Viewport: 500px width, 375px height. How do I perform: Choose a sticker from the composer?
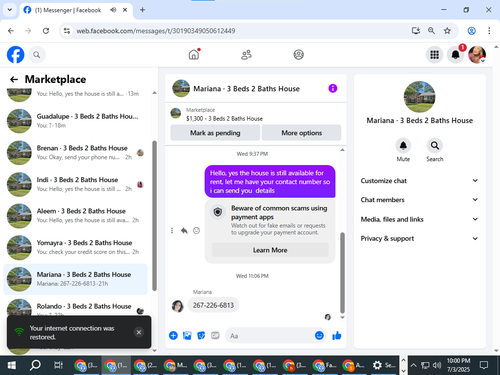pos(201,336)
